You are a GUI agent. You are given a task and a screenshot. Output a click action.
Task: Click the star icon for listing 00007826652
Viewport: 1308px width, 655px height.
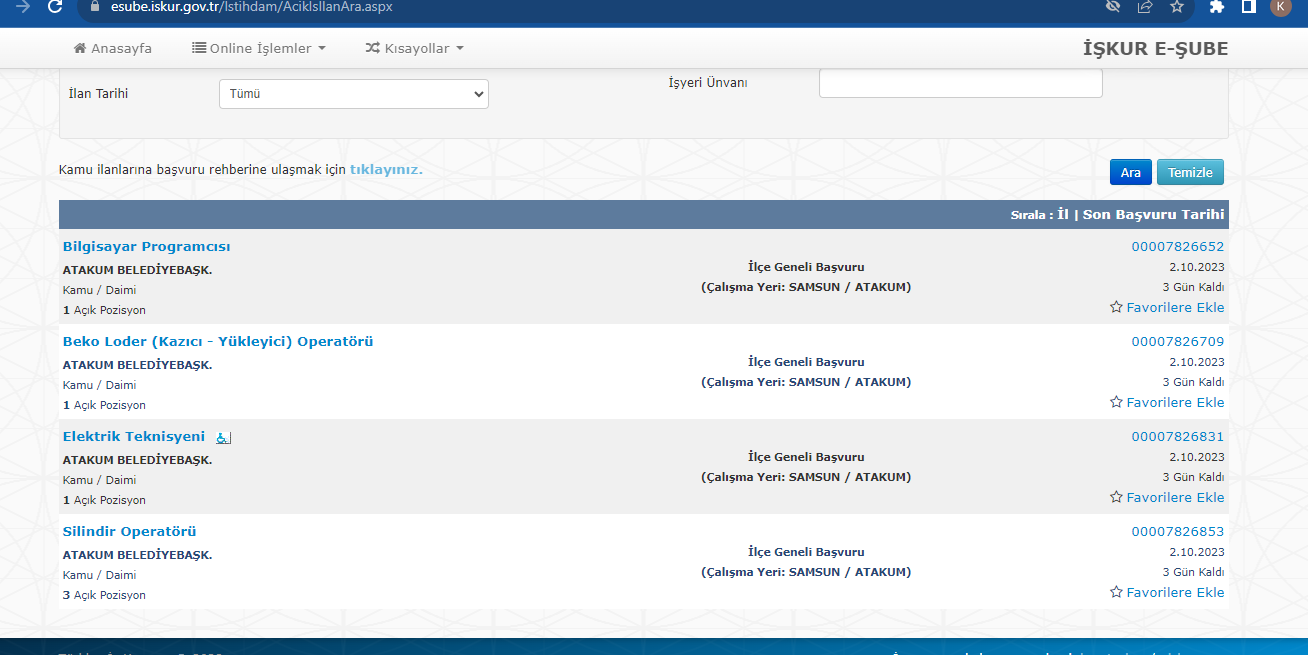tap(1116, 307)
